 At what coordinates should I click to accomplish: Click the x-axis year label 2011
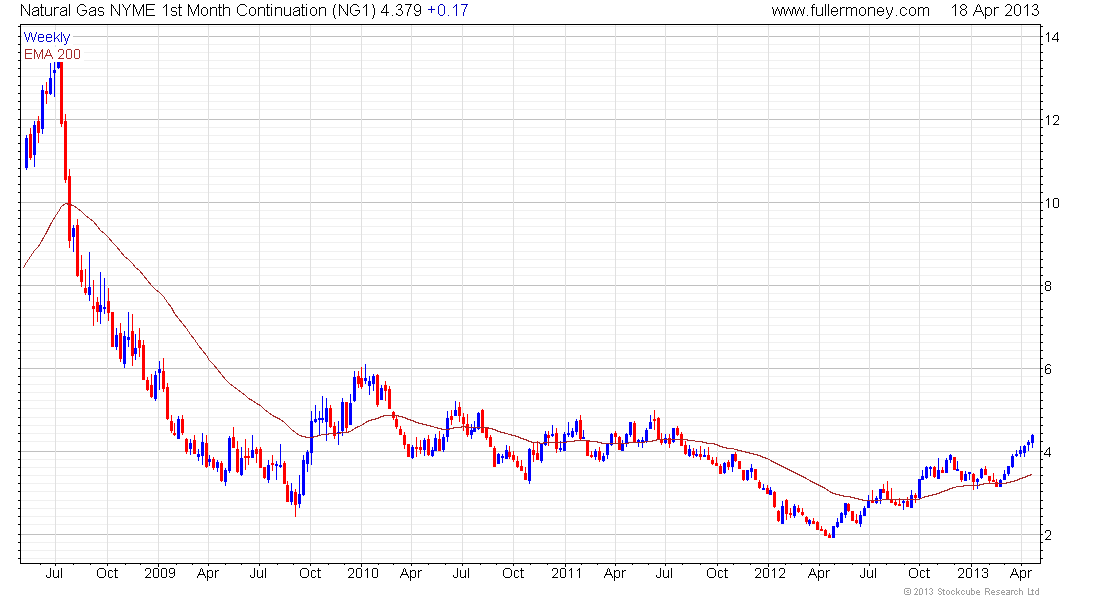pyautogui.click(x=566, y=573)
